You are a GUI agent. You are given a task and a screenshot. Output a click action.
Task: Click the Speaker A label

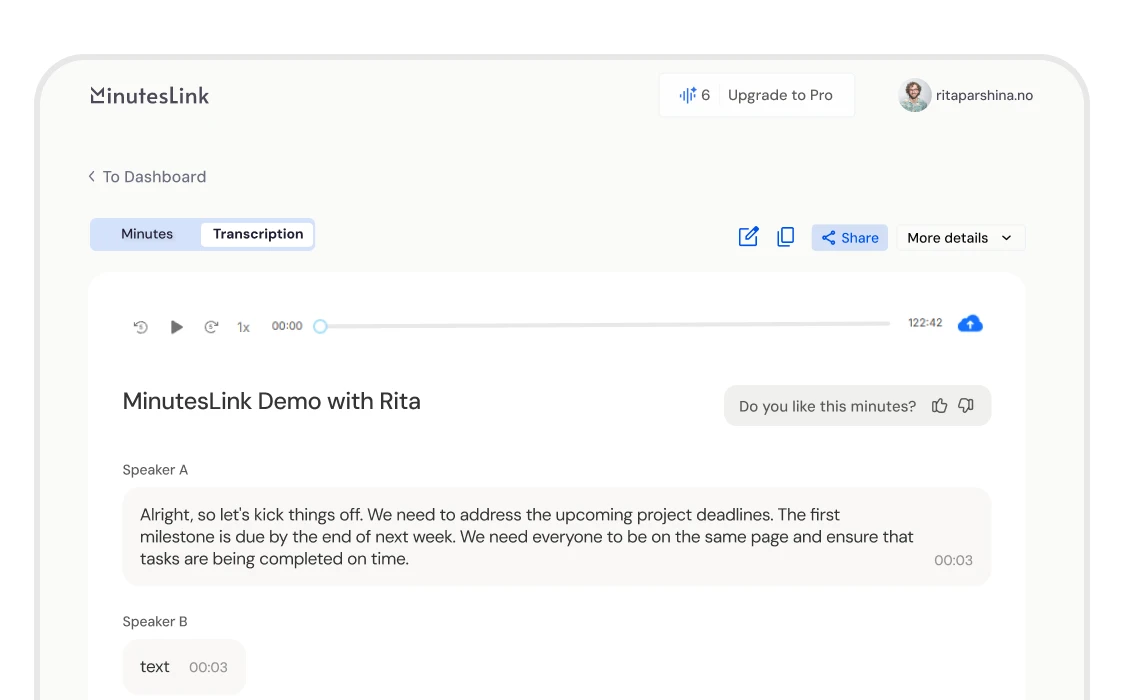(x=155, y=470)
